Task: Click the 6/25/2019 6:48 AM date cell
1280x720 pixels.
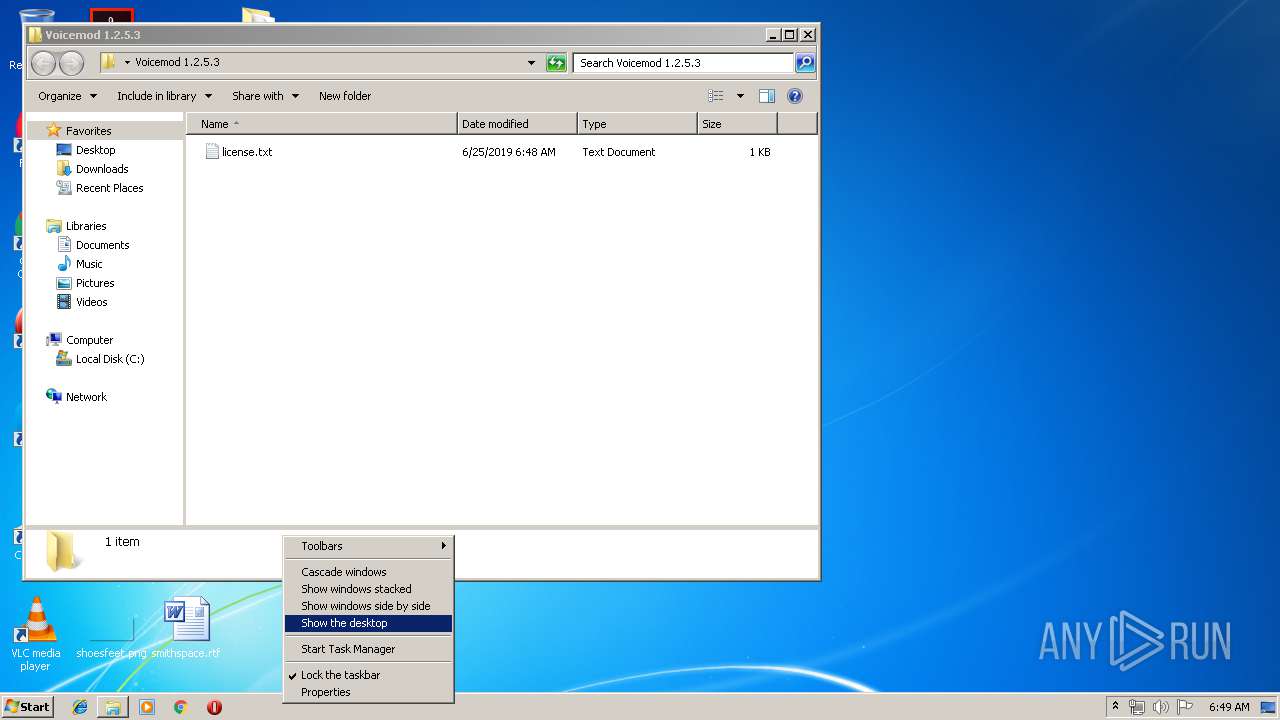Action: tap(509, 152)
